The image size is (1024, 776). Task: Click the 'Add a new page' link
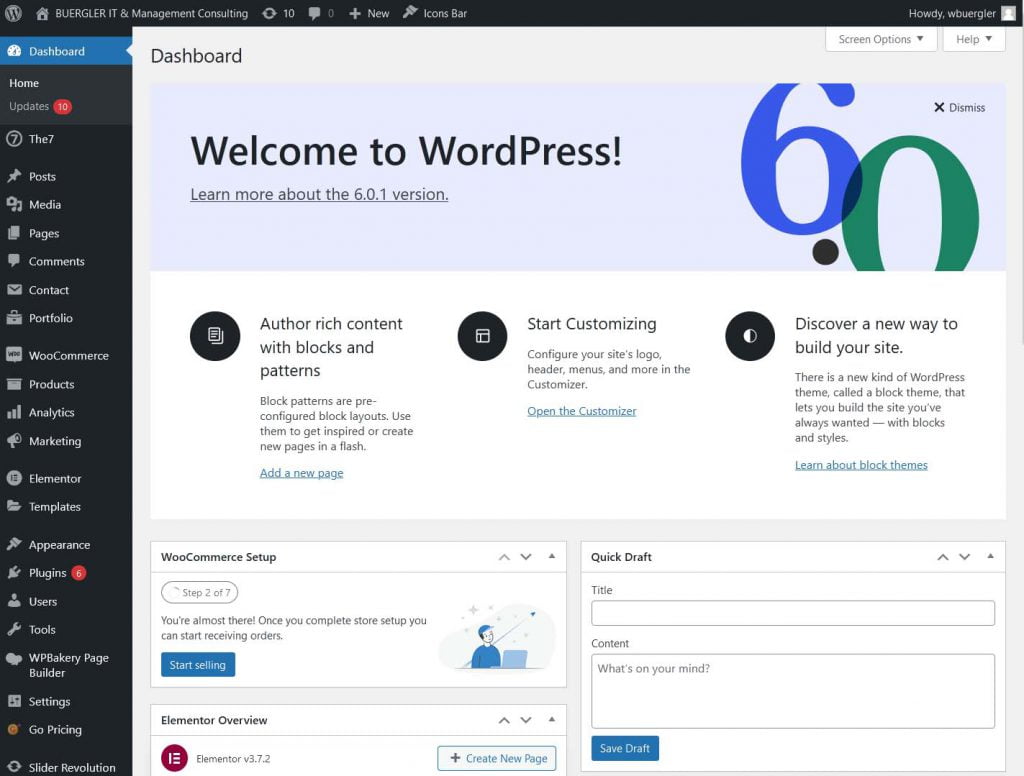(301, 472)
